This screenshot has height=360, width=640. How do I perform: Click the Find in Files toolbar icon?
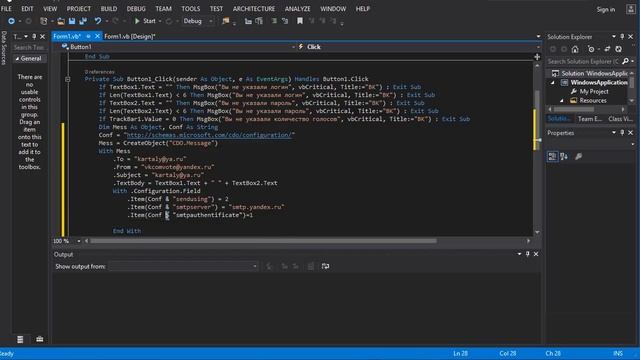pyautogui.click(x=225, y=21)
